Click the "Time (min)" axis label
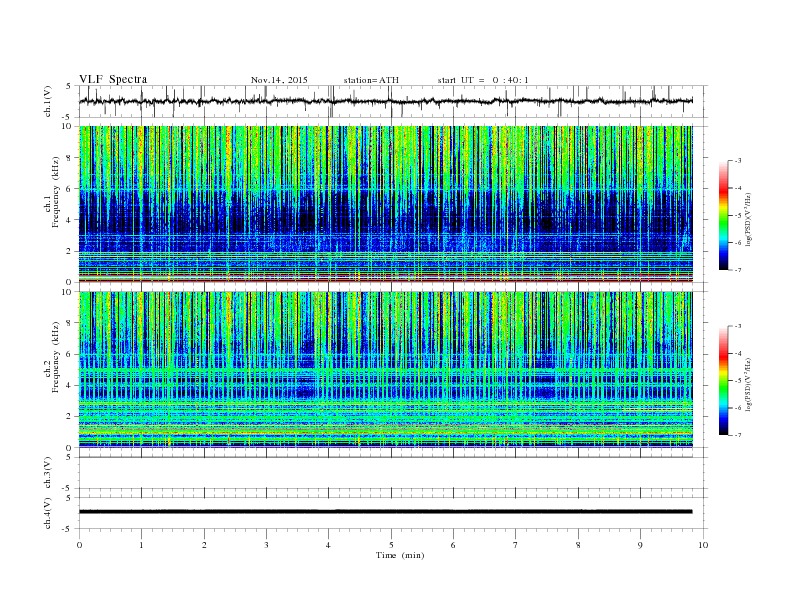This screenshot has width=792, height=612. [x=400, y=555]
